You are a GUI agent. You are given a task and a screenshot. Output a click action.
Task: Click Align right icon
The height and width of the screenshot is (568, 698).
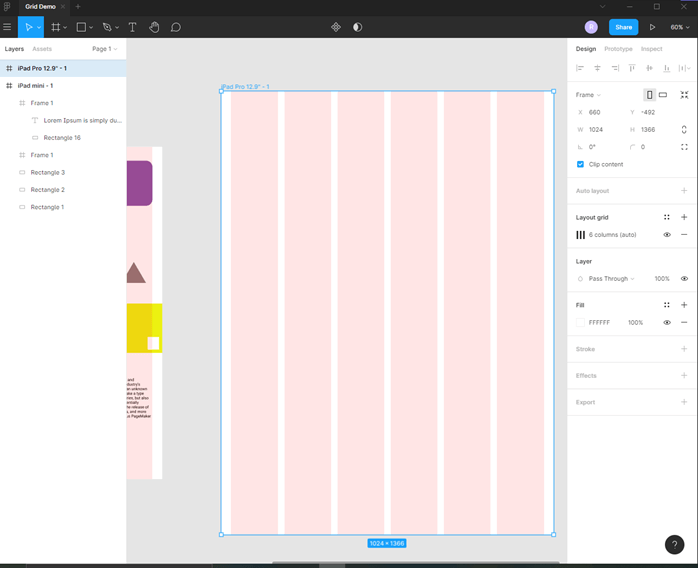point(615,68)
